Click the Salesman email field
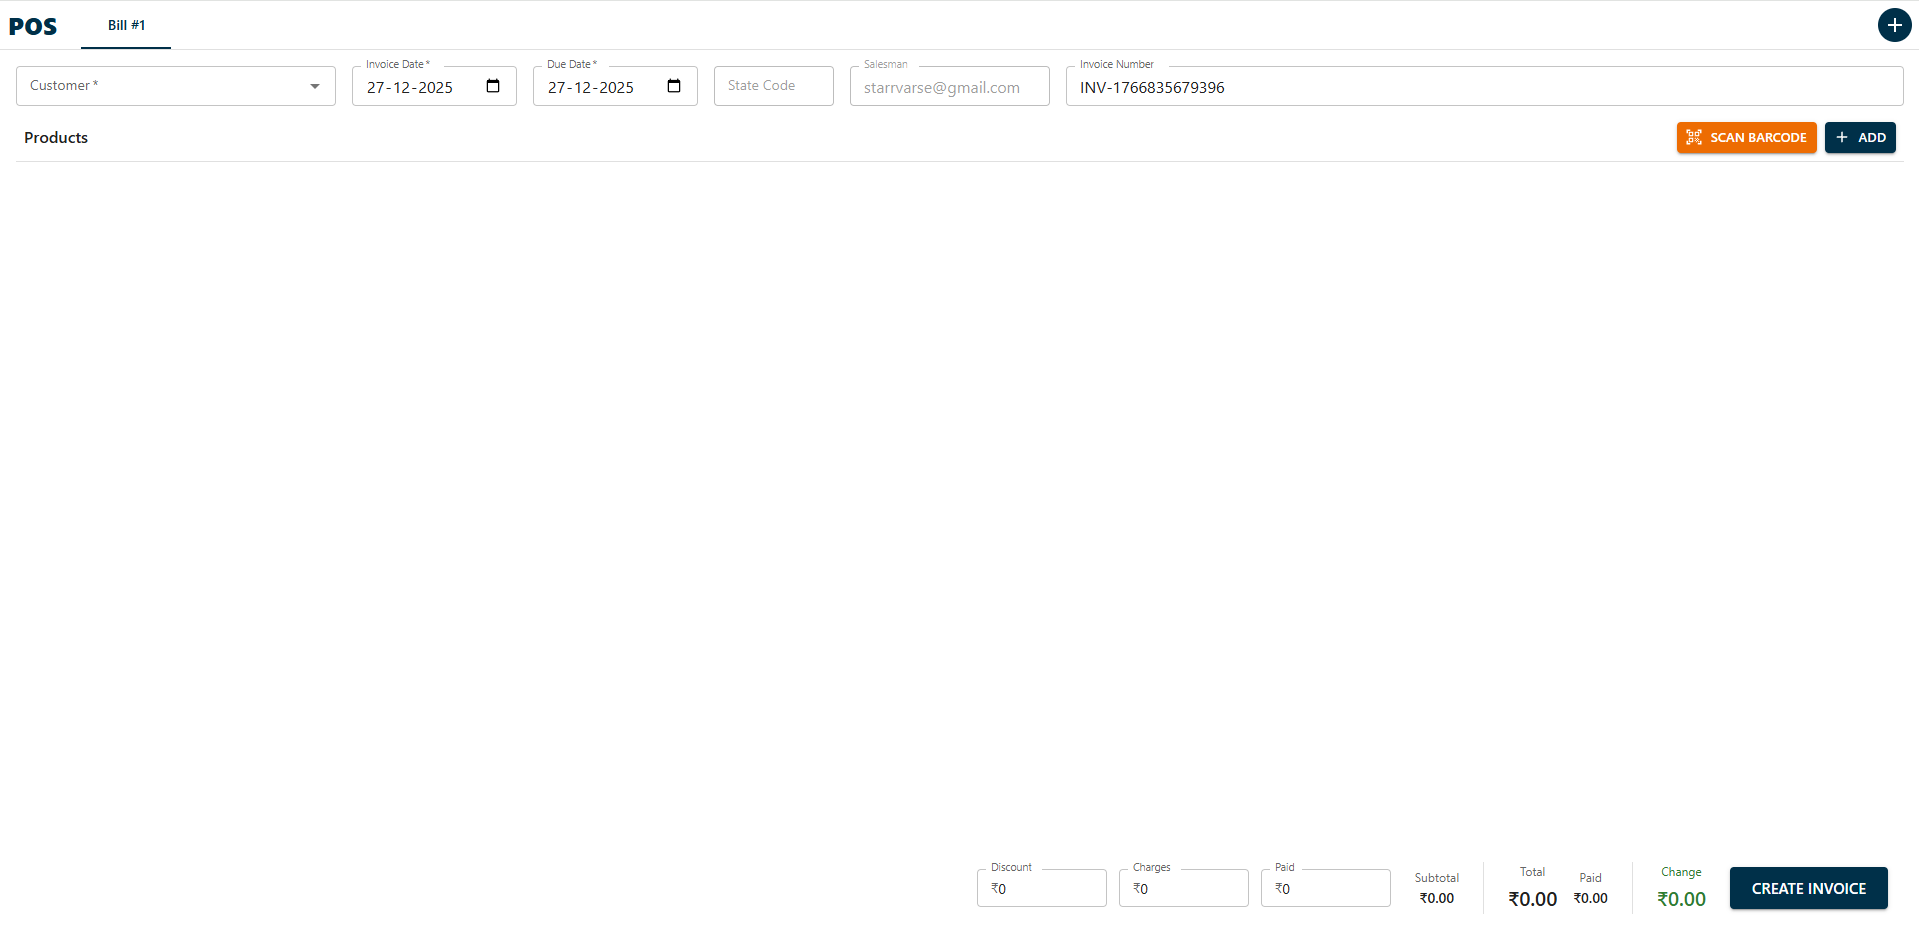 pos(948,87)
